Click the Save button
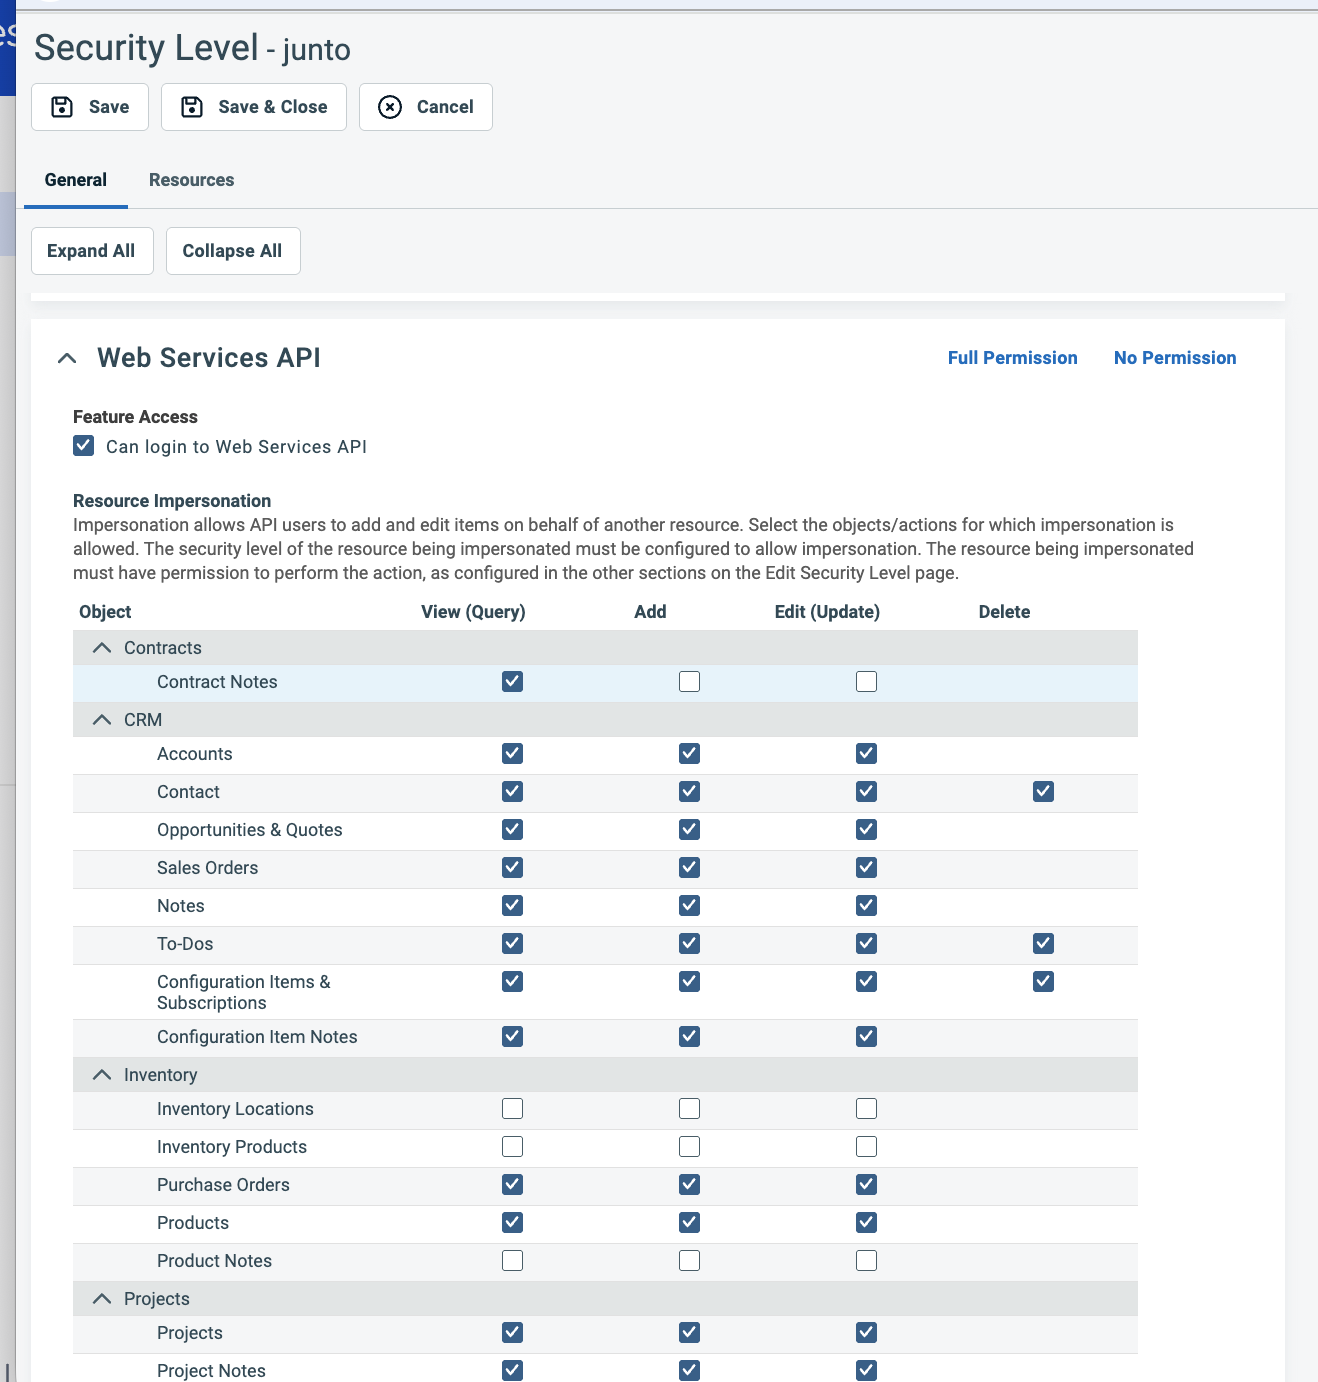 [90, 107]
